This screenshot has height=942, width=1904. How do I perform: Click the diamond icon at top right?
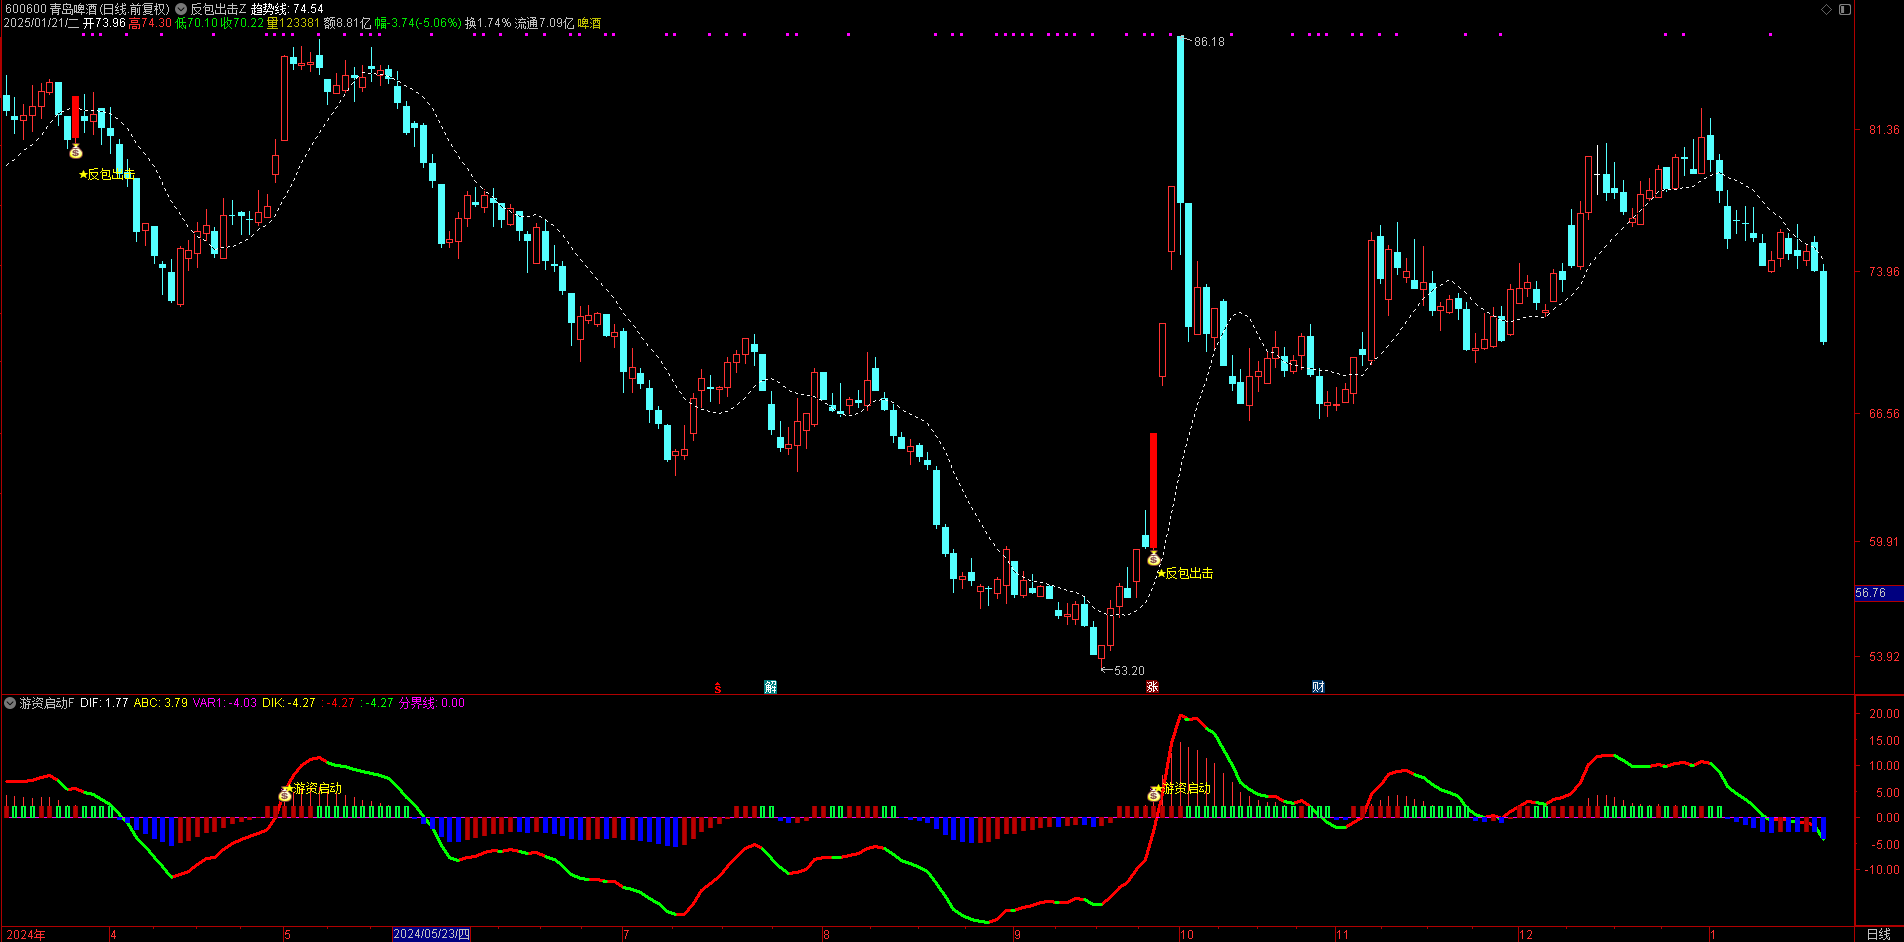coord(1826,9)
